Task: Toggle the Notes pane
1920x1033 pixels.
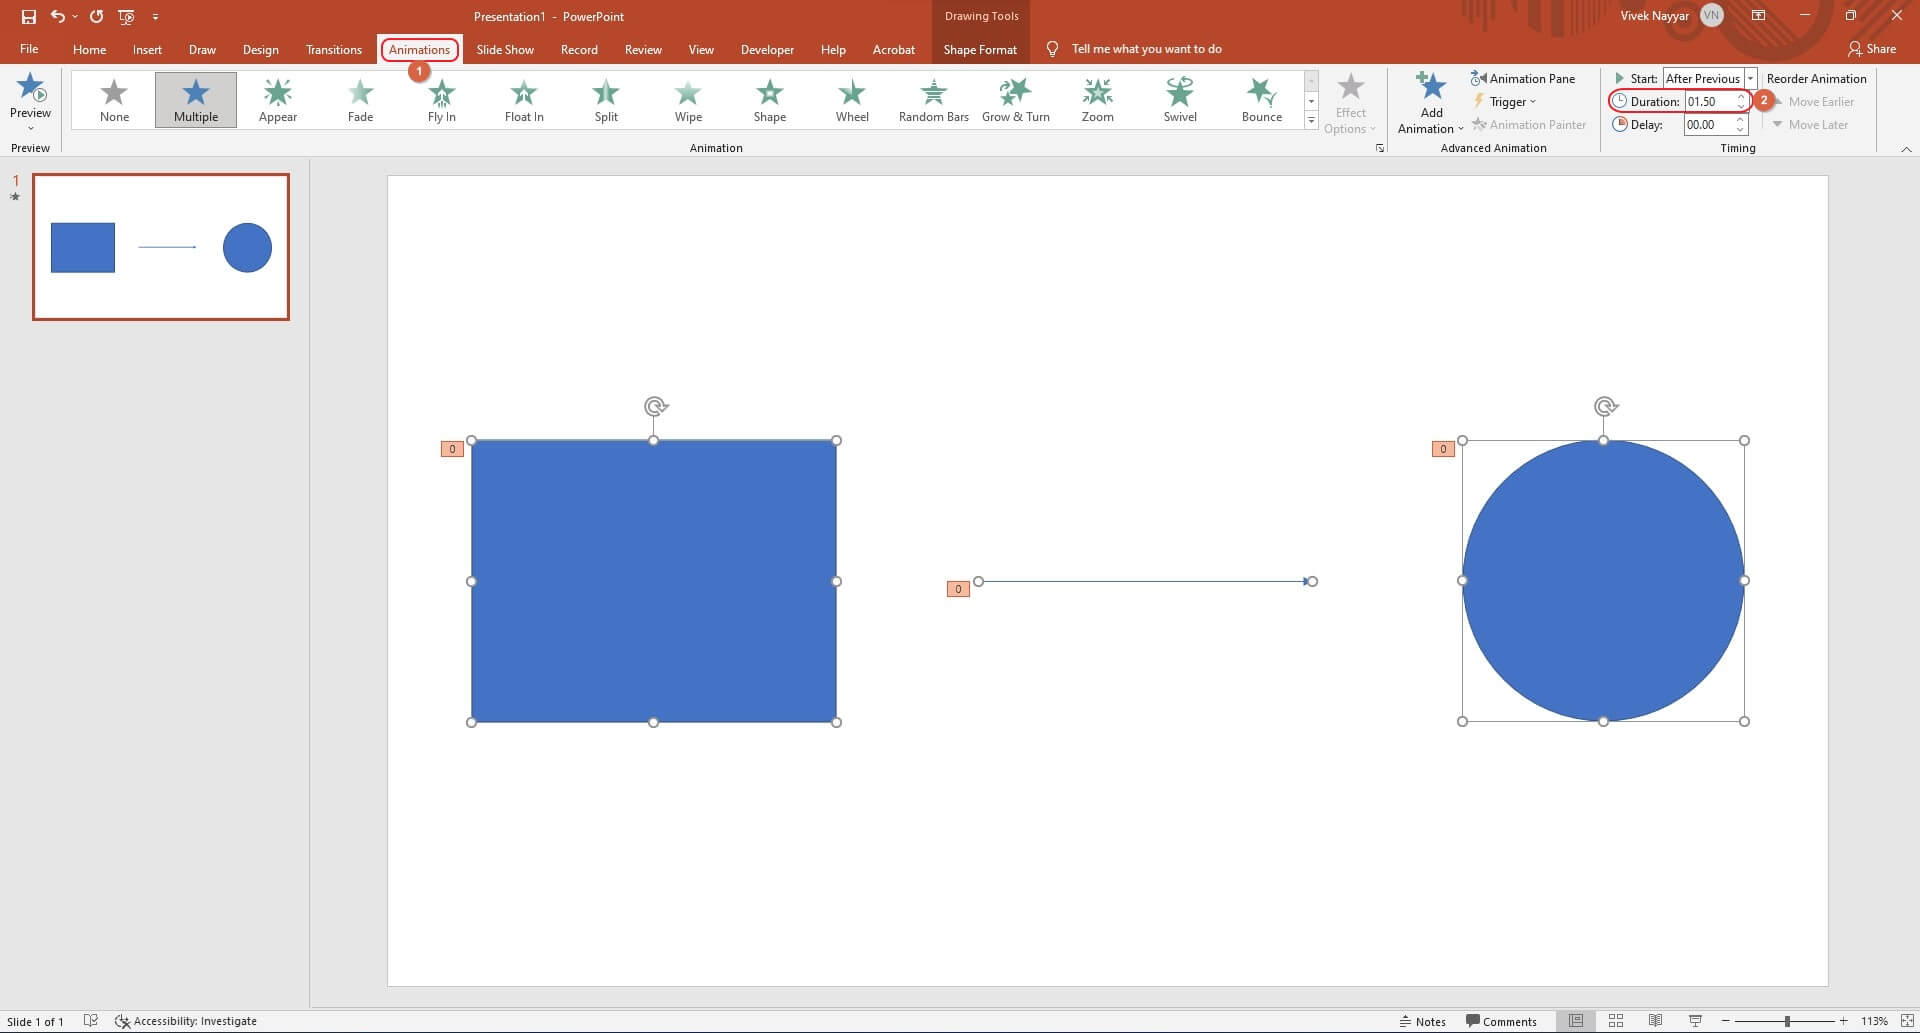Action: pos(1422,1021)
